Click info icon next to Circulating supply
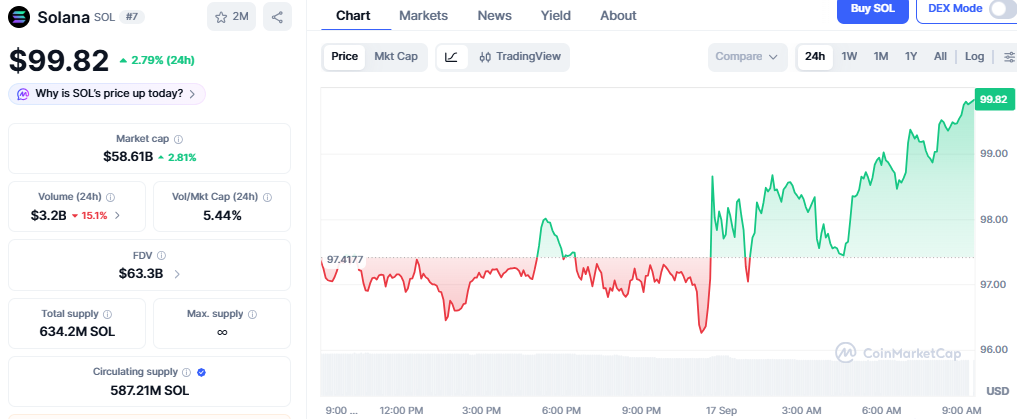The image size is (1017, 419). (187, 372)
